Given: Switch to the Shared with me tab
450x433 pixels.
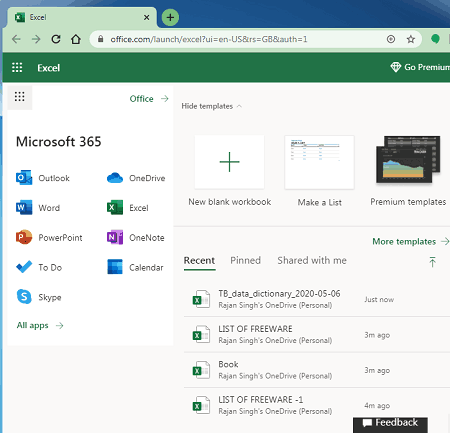Looking at the screenshot, I should [312, 260].
